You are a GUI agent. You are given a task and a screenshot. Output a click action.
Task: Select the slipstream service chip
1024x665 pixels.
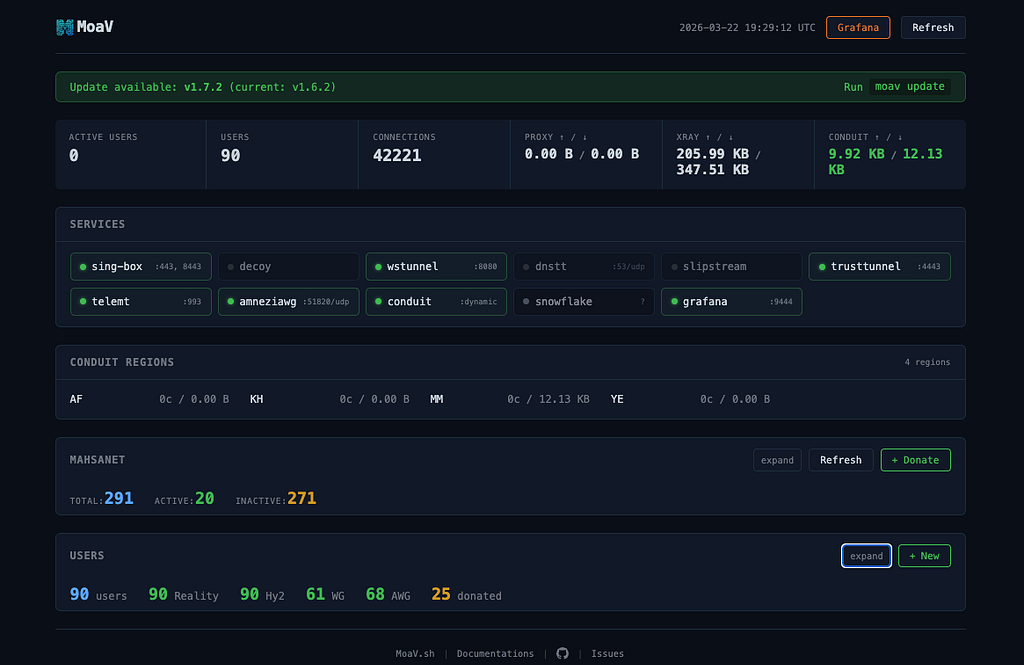coord(731,267)
